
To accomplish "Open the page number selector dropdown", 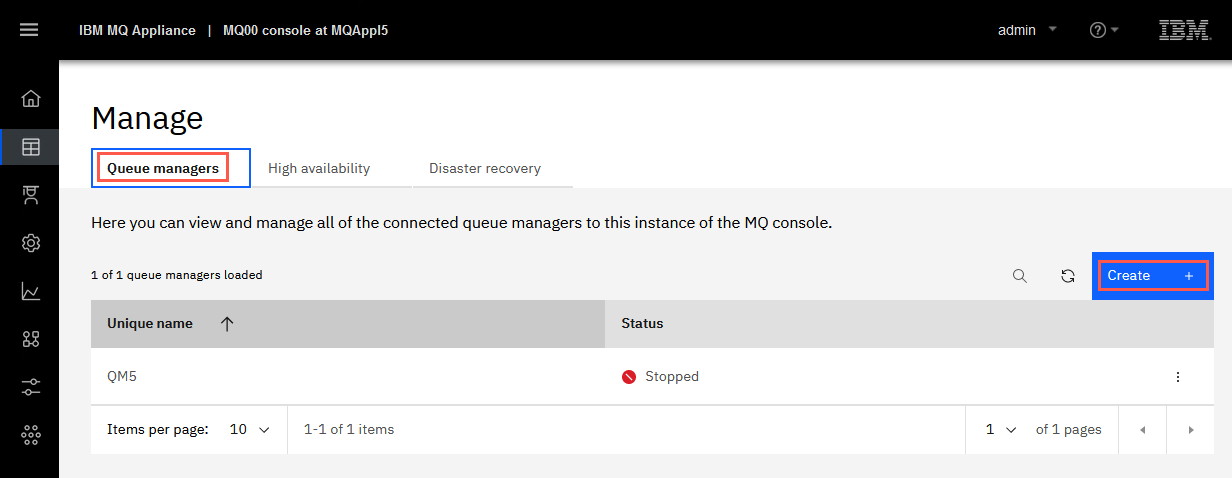I will (x=1001, y=429).
